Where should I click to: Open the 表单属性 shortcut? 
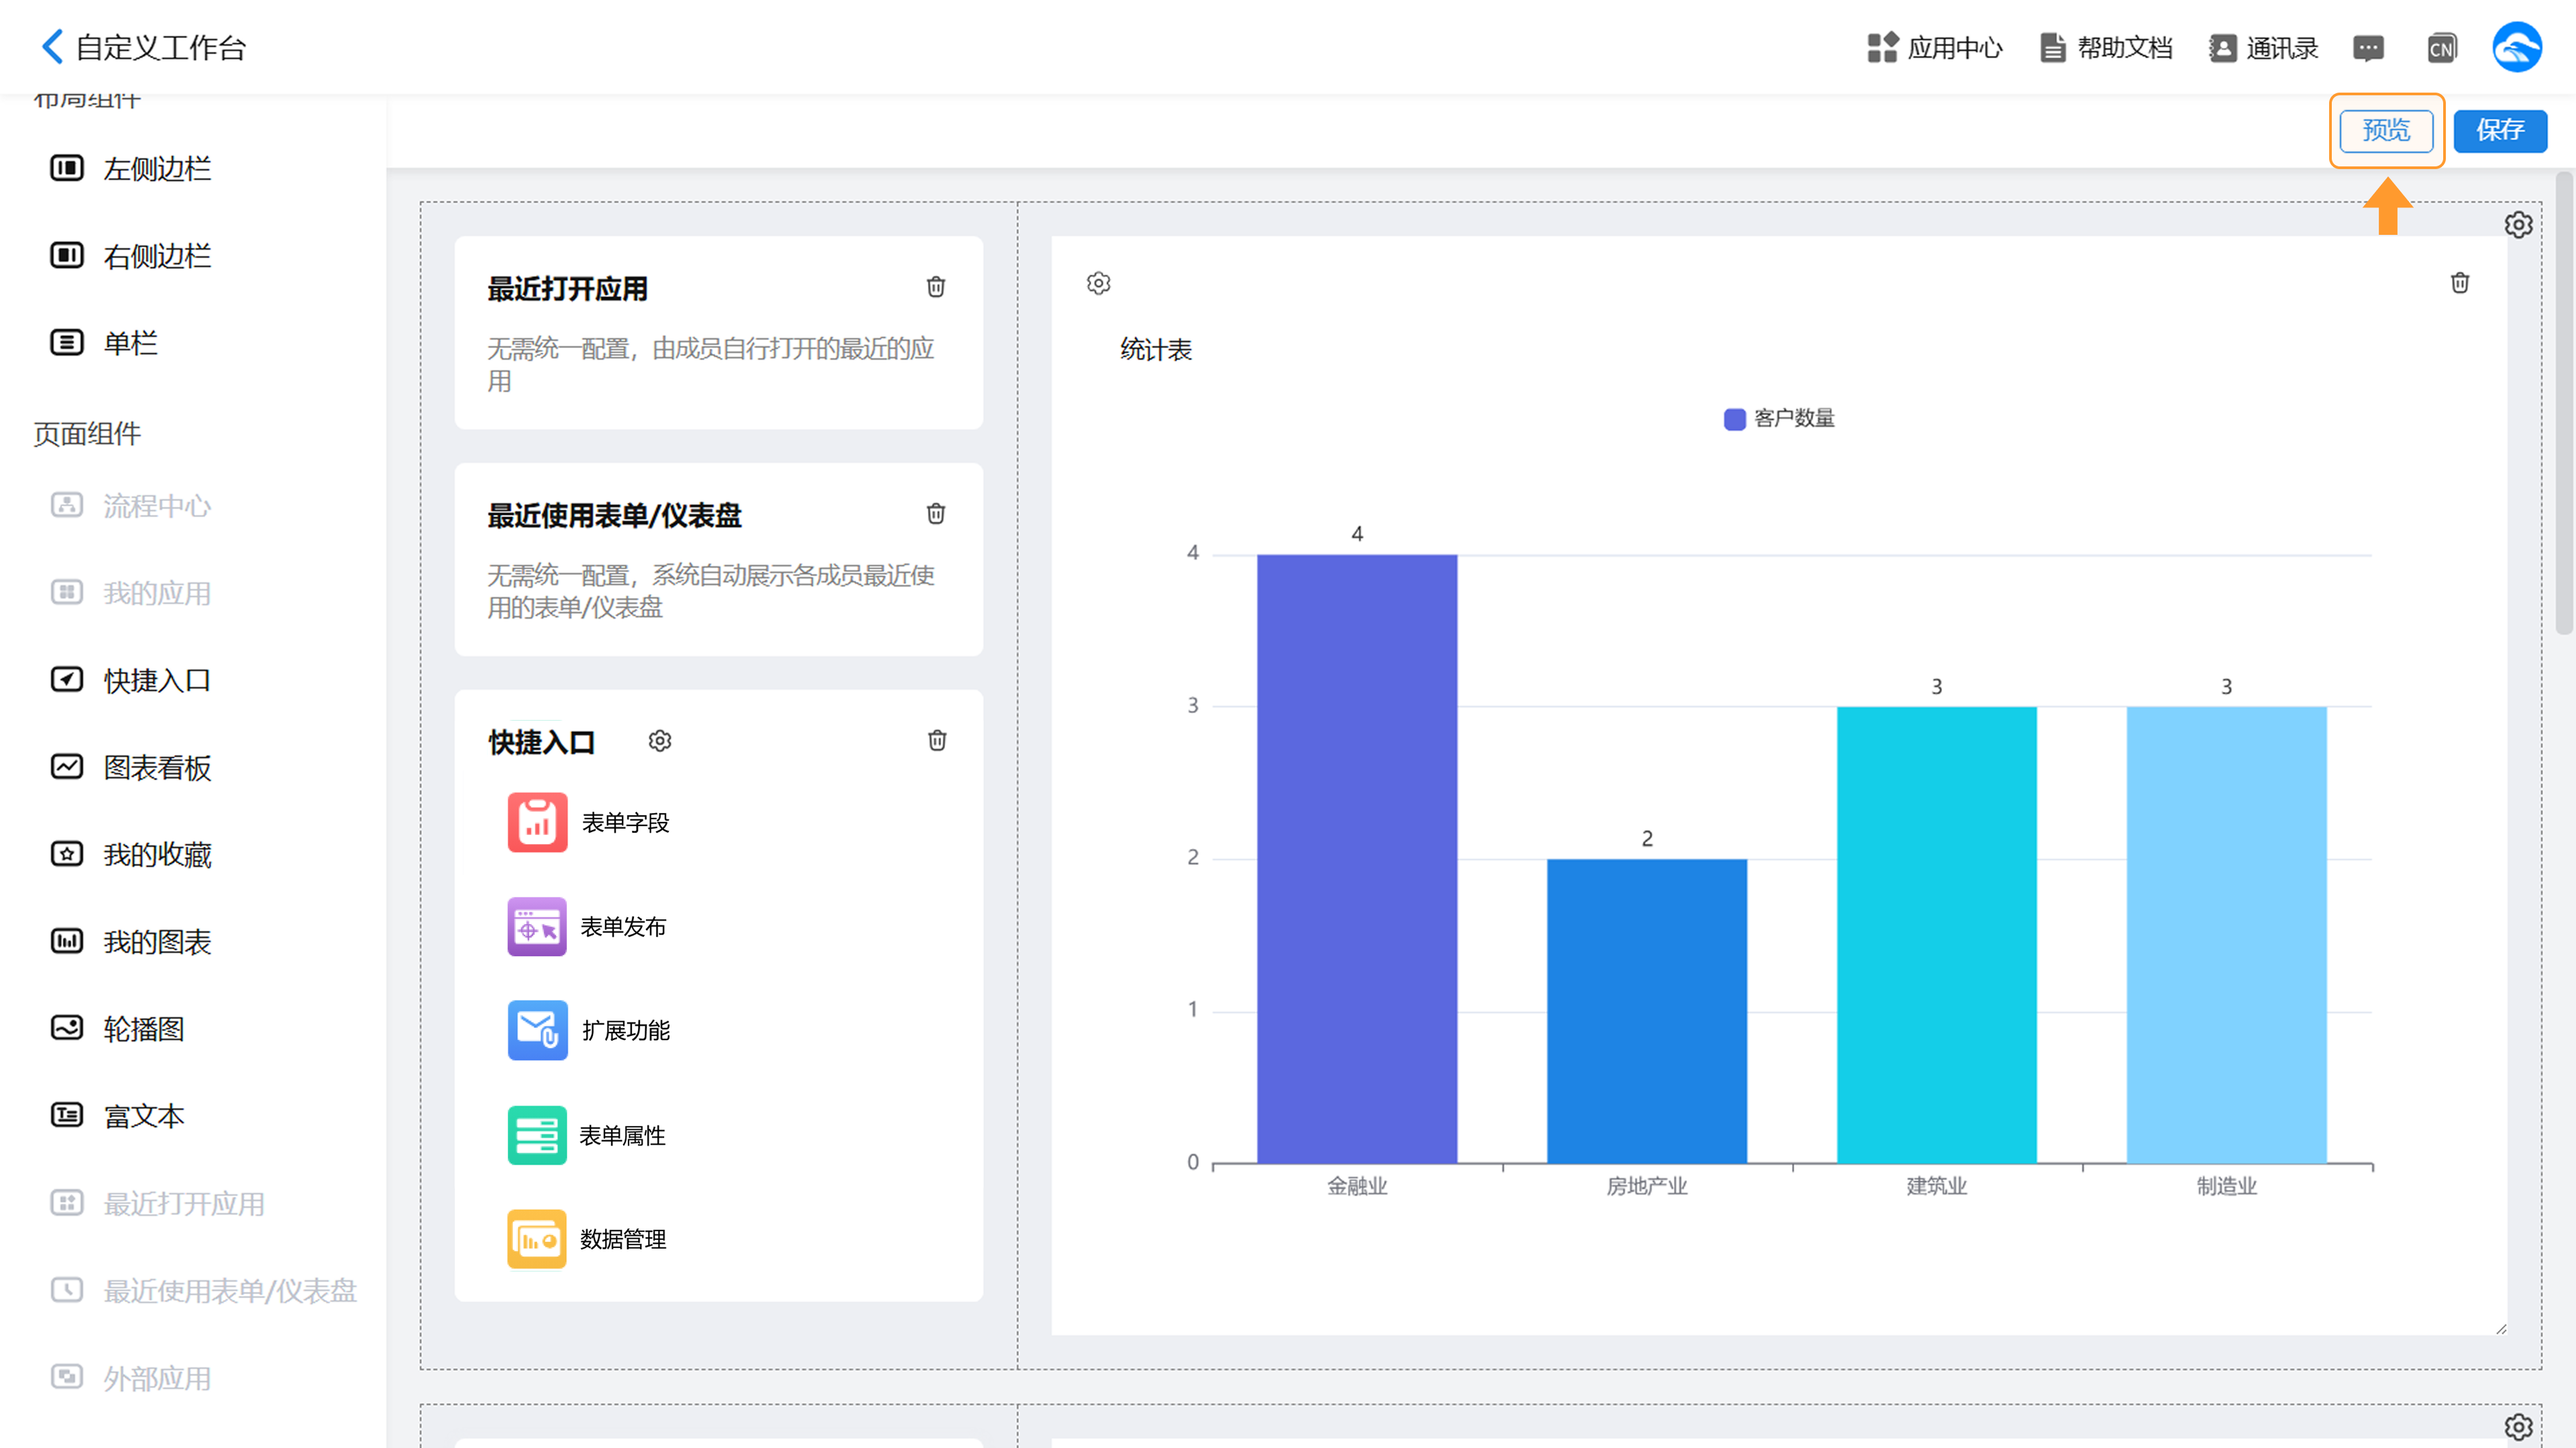click(x=587, y=1135)
